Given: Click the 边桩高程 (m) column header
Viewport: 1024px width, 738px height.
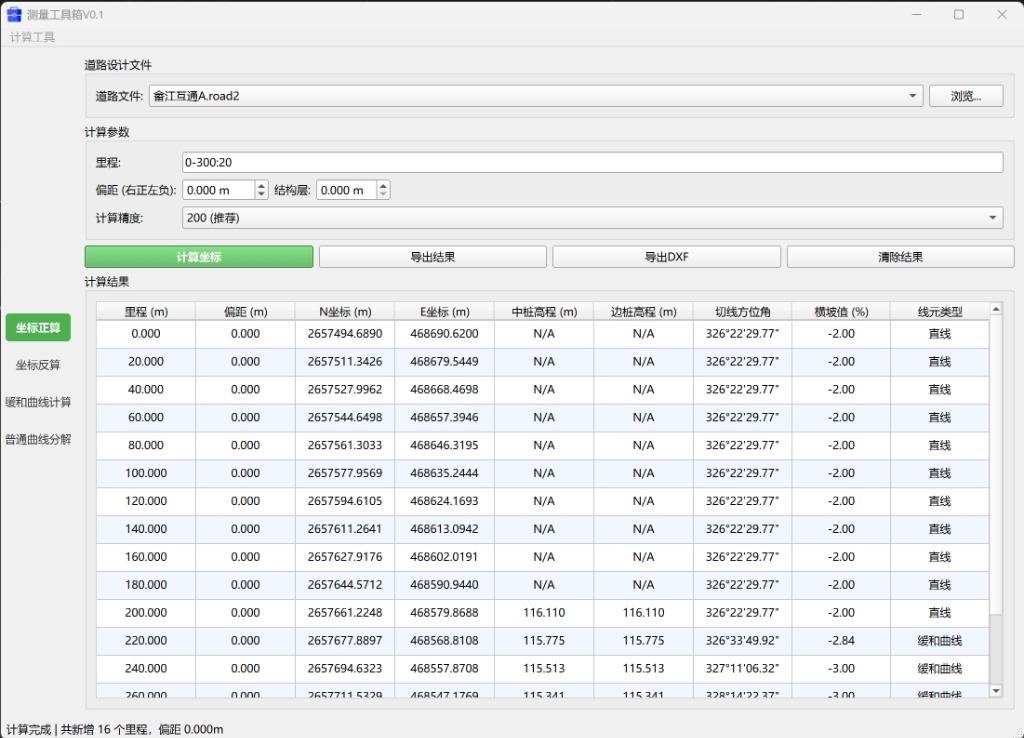Looking at the screenshot, I should pos(643,312).
